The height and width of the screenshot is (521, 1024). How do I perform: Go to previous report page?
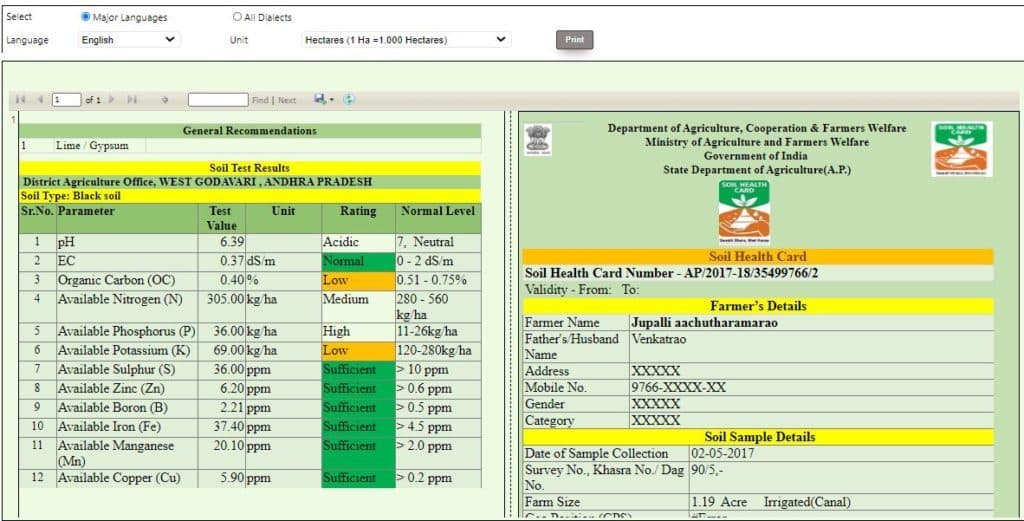[40, 99]
